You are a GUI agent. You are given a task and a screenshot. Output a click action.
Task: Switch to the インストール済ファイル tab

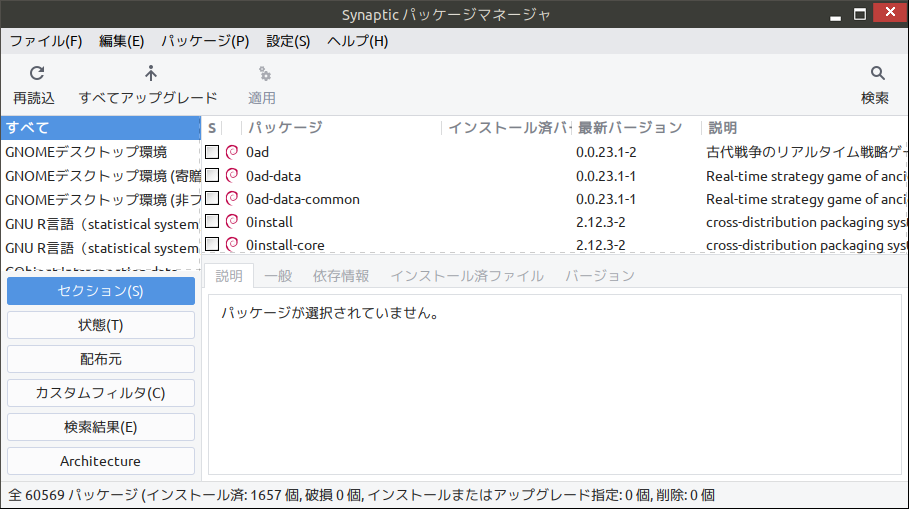tap(467, 276)
